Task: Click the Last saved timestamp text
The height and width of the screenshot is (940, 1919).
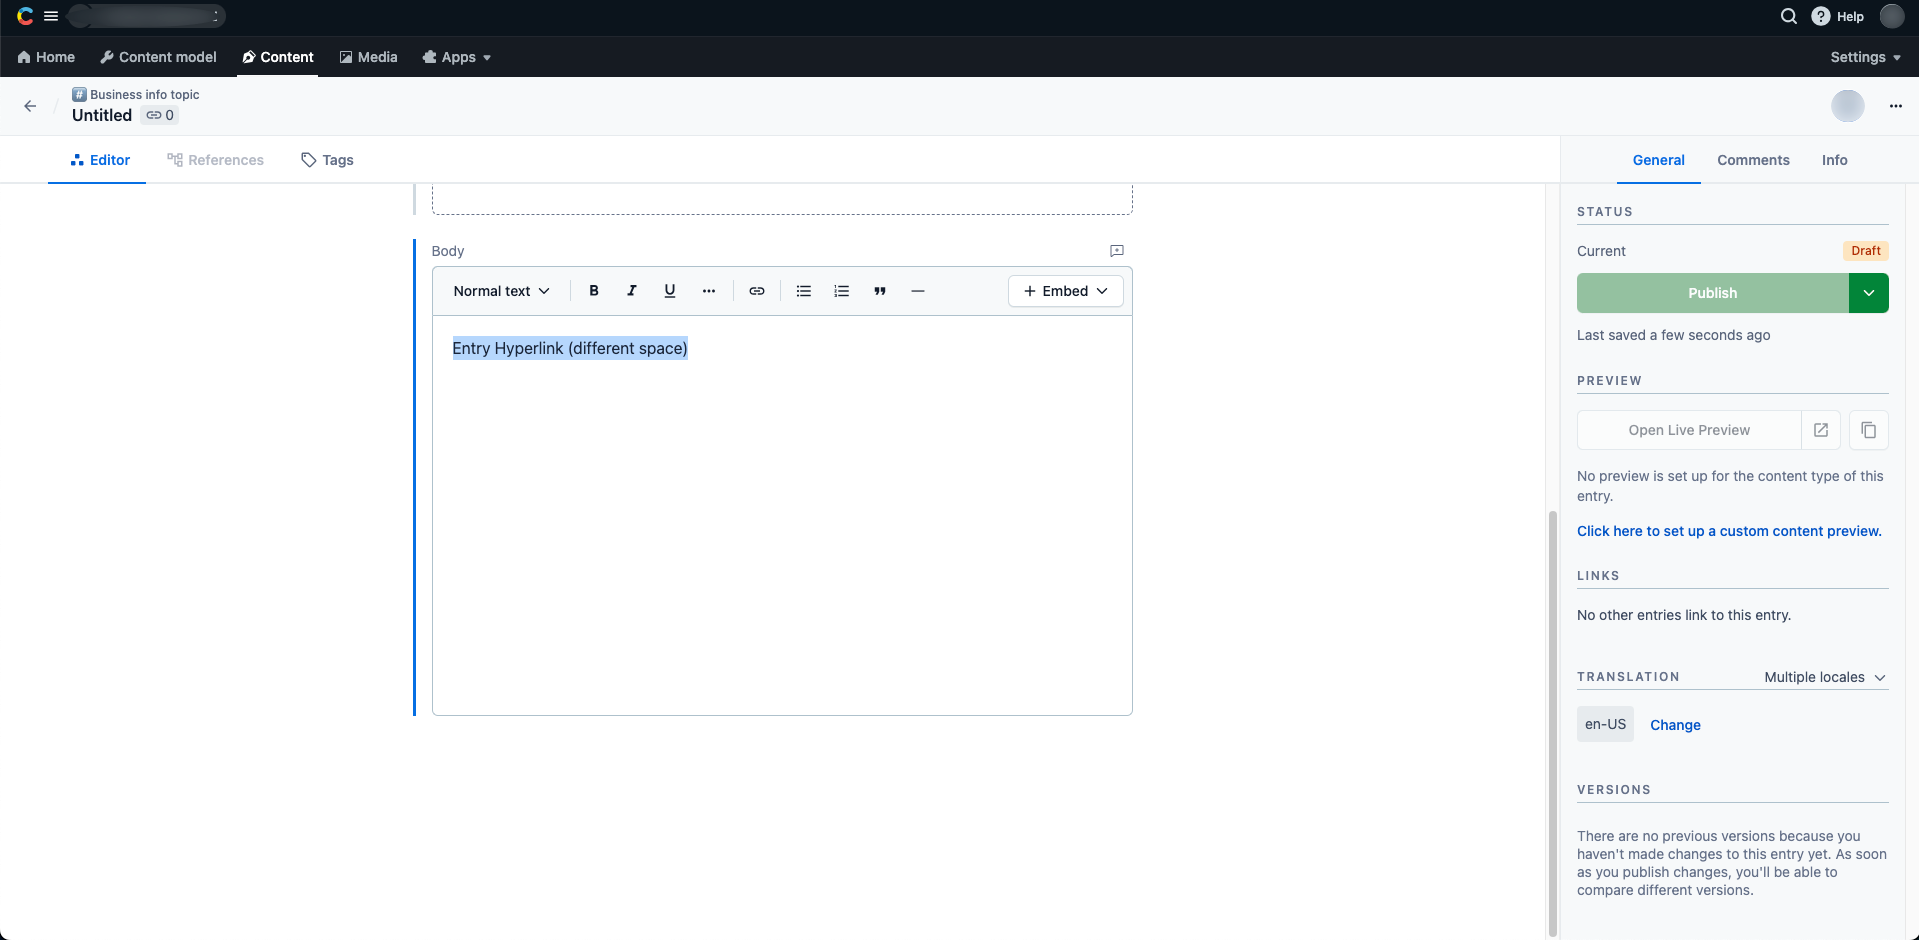Action: (1673, 335)
